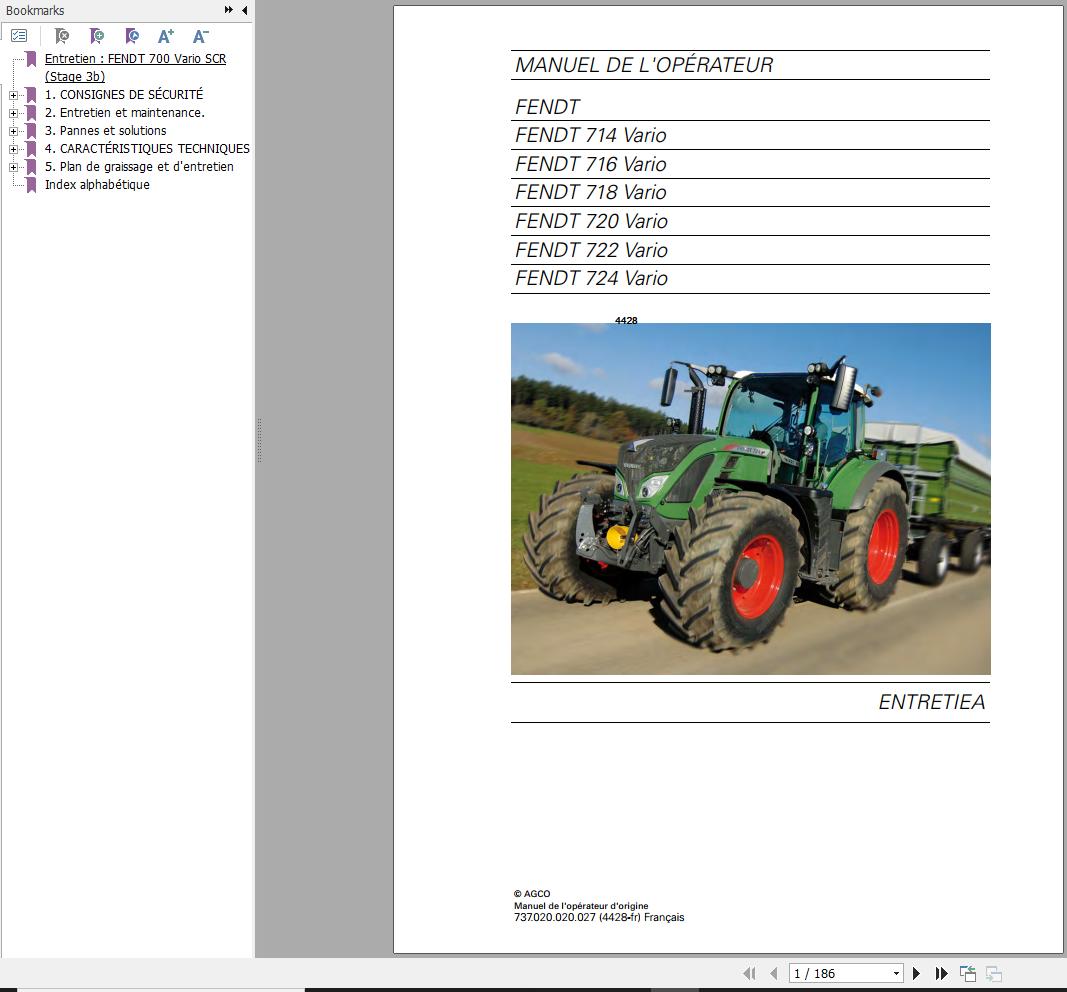1067x992 pixels.
Task: Click the MANUEL DE L'OPÉRATEUR heading
Action: pos(644,65)
